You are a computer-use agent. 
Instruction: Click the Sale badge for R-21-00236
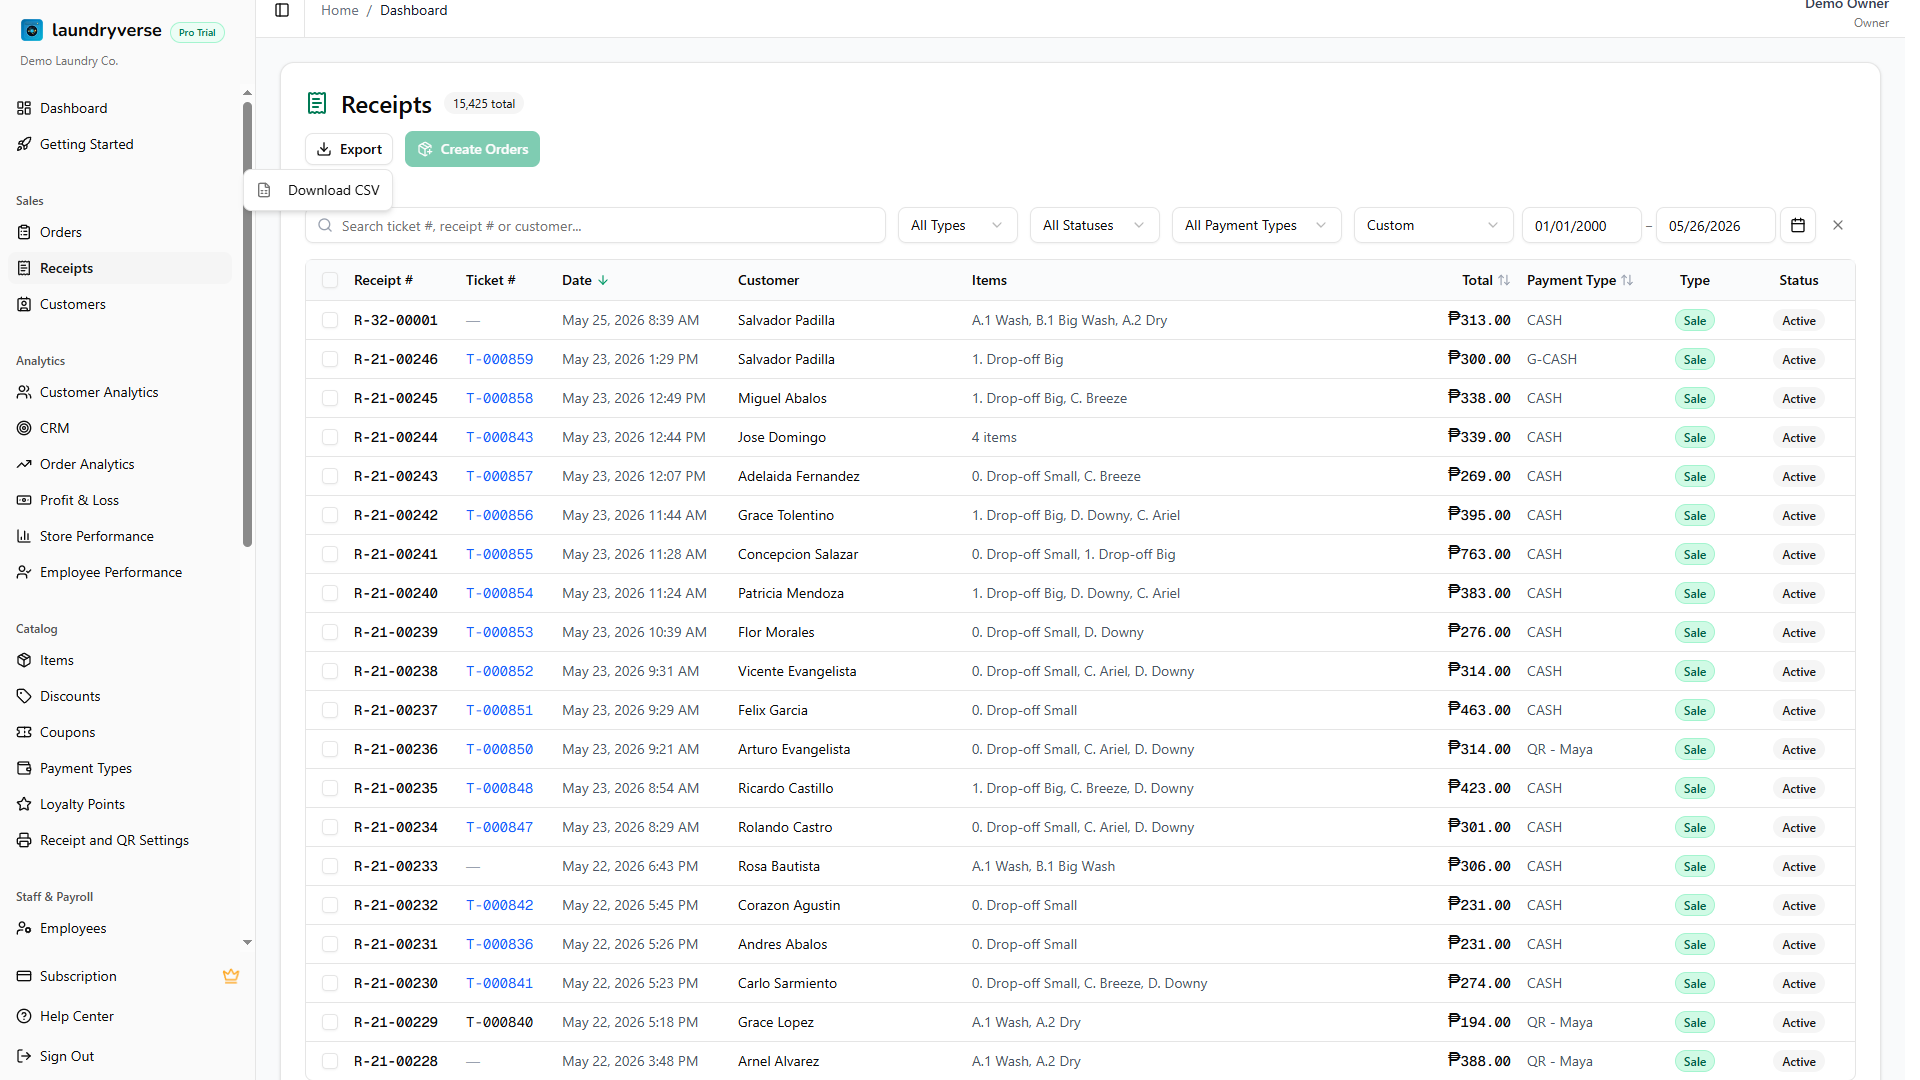(1694, 749)
